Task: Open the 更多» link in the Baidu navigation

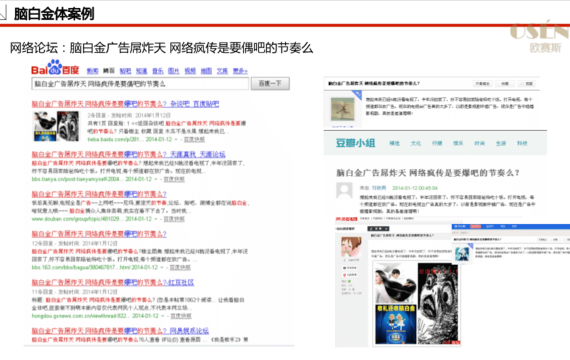Action: (240, 71)
